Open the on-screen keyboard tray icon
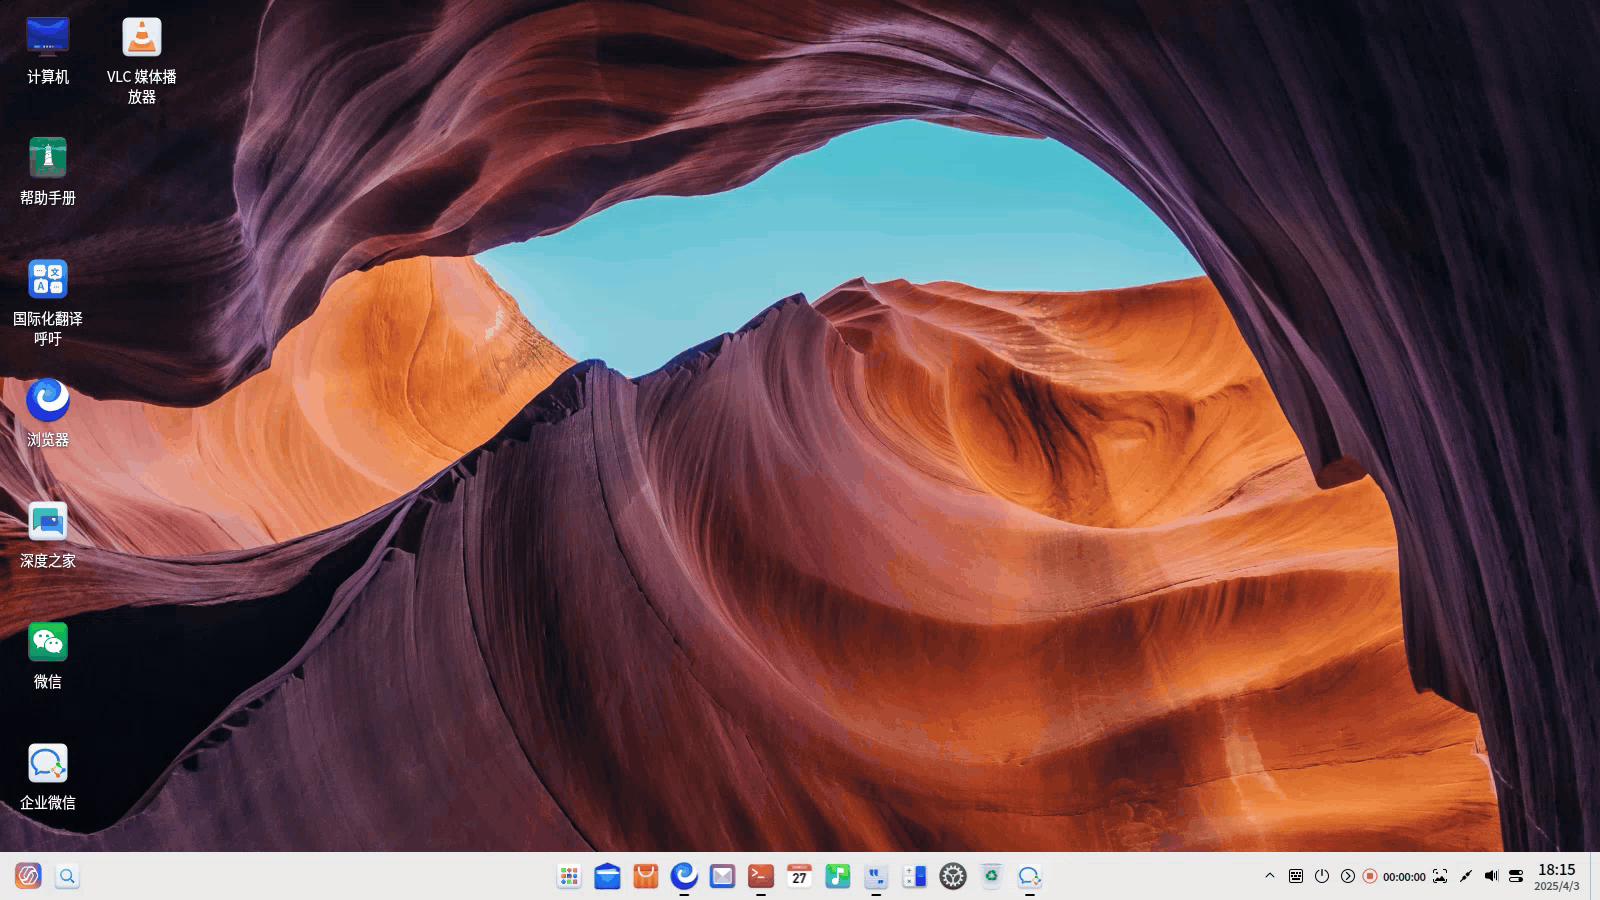The width and height of the screenshot is (1600, 900). coord(1296,876)
